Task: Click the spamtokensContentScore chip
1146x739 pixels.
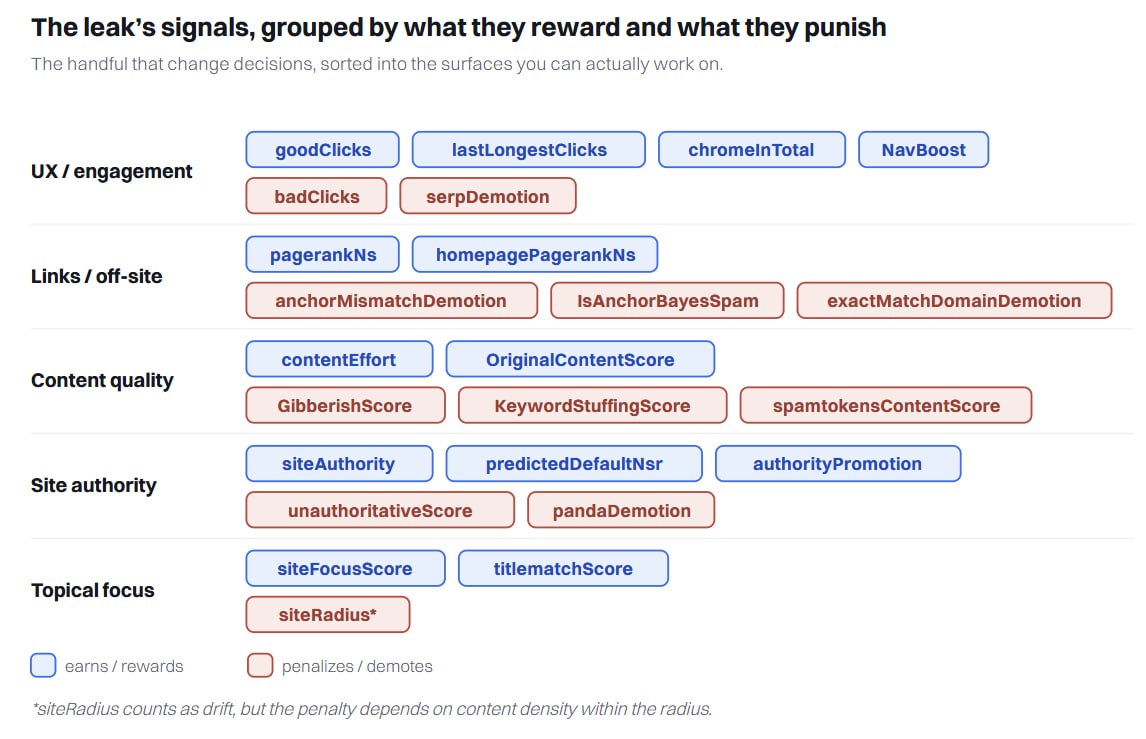Action: 886,405
